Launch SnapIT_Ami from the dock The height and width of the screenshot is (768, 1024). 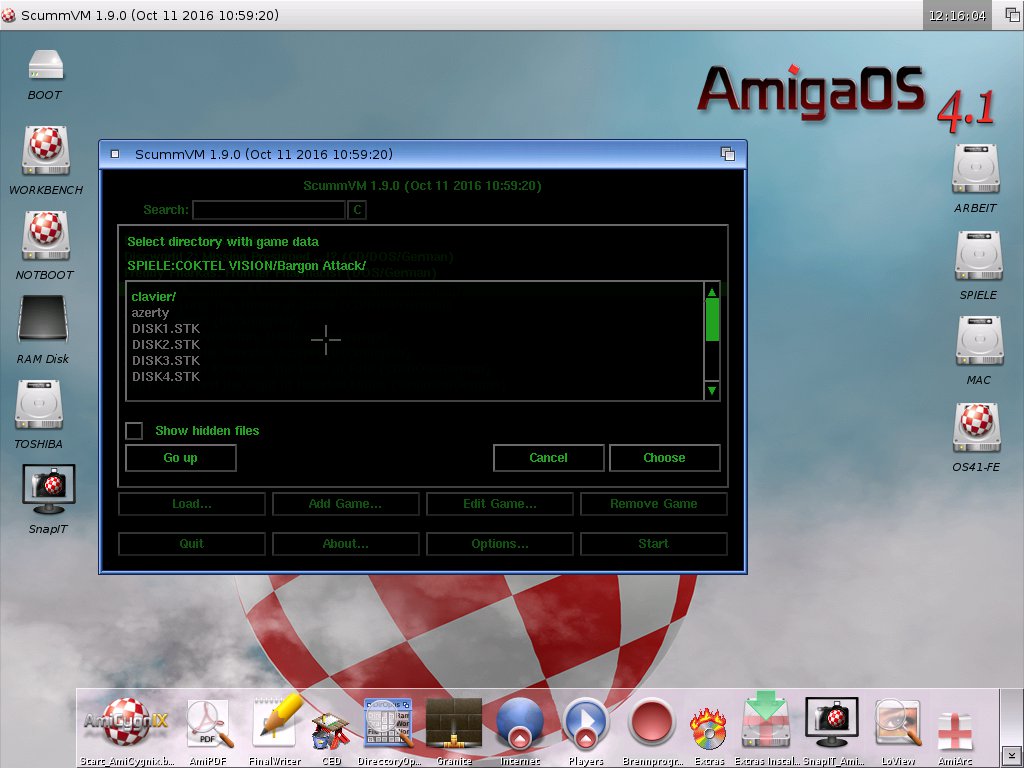831,722
